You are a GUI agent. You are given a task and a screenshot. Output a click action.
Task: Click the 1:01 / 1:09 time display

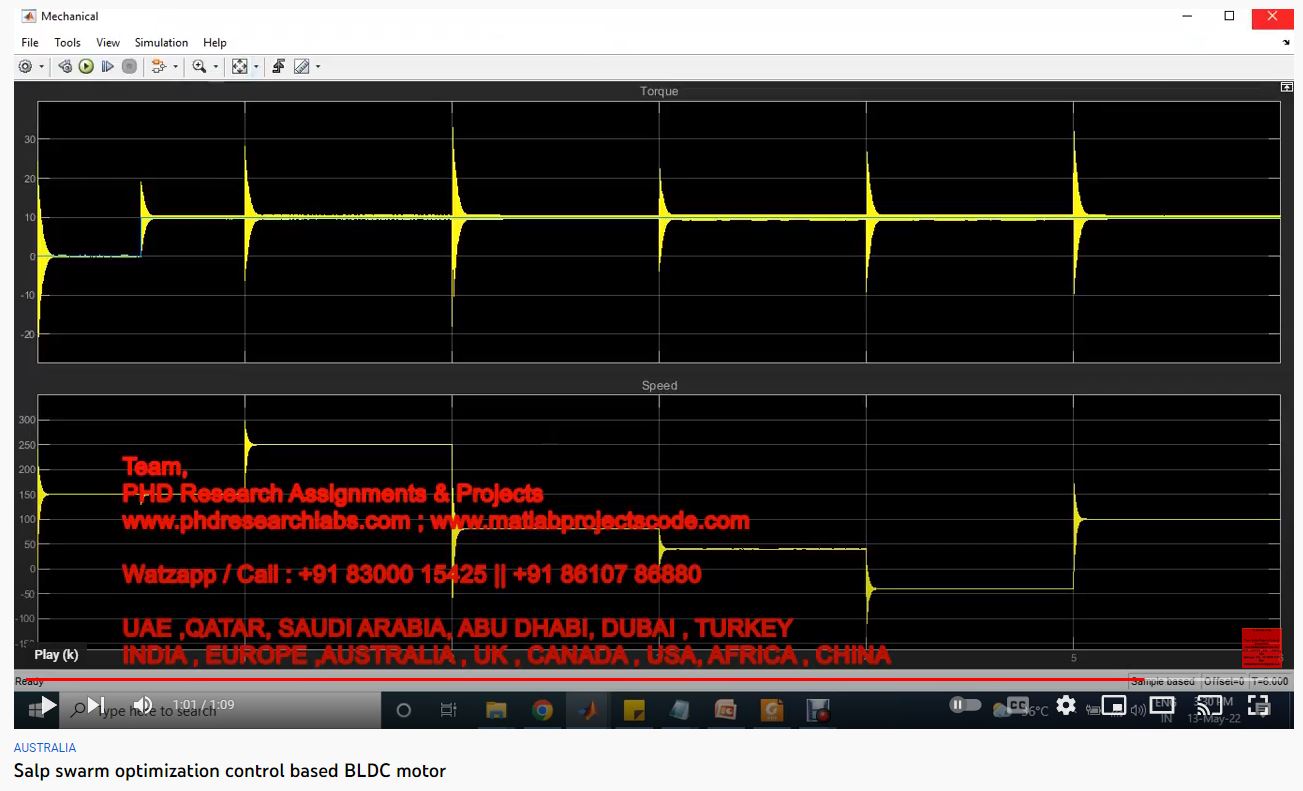coord(203,705)
